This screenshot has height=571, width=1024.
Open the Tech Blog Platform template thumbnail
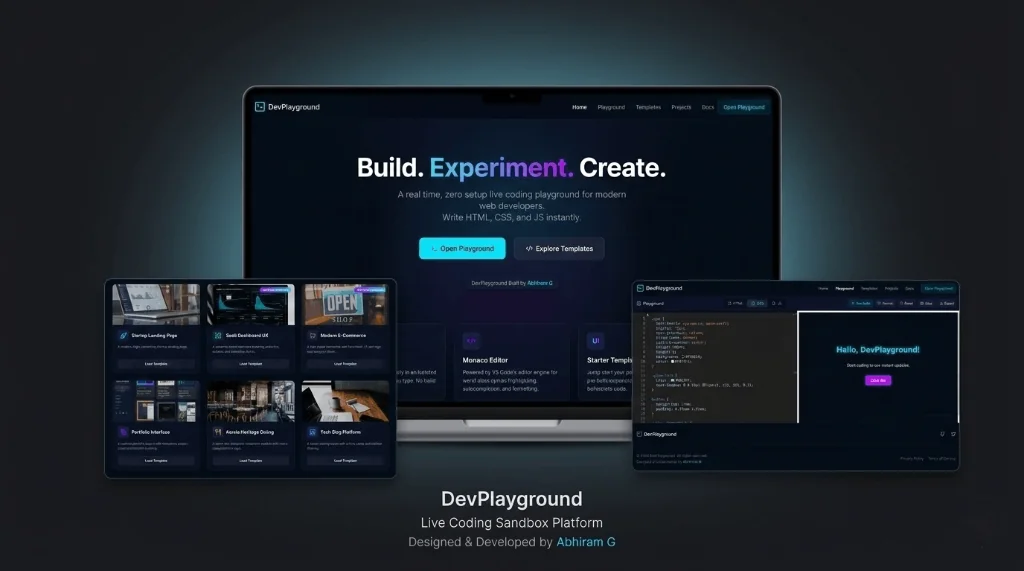345,401
